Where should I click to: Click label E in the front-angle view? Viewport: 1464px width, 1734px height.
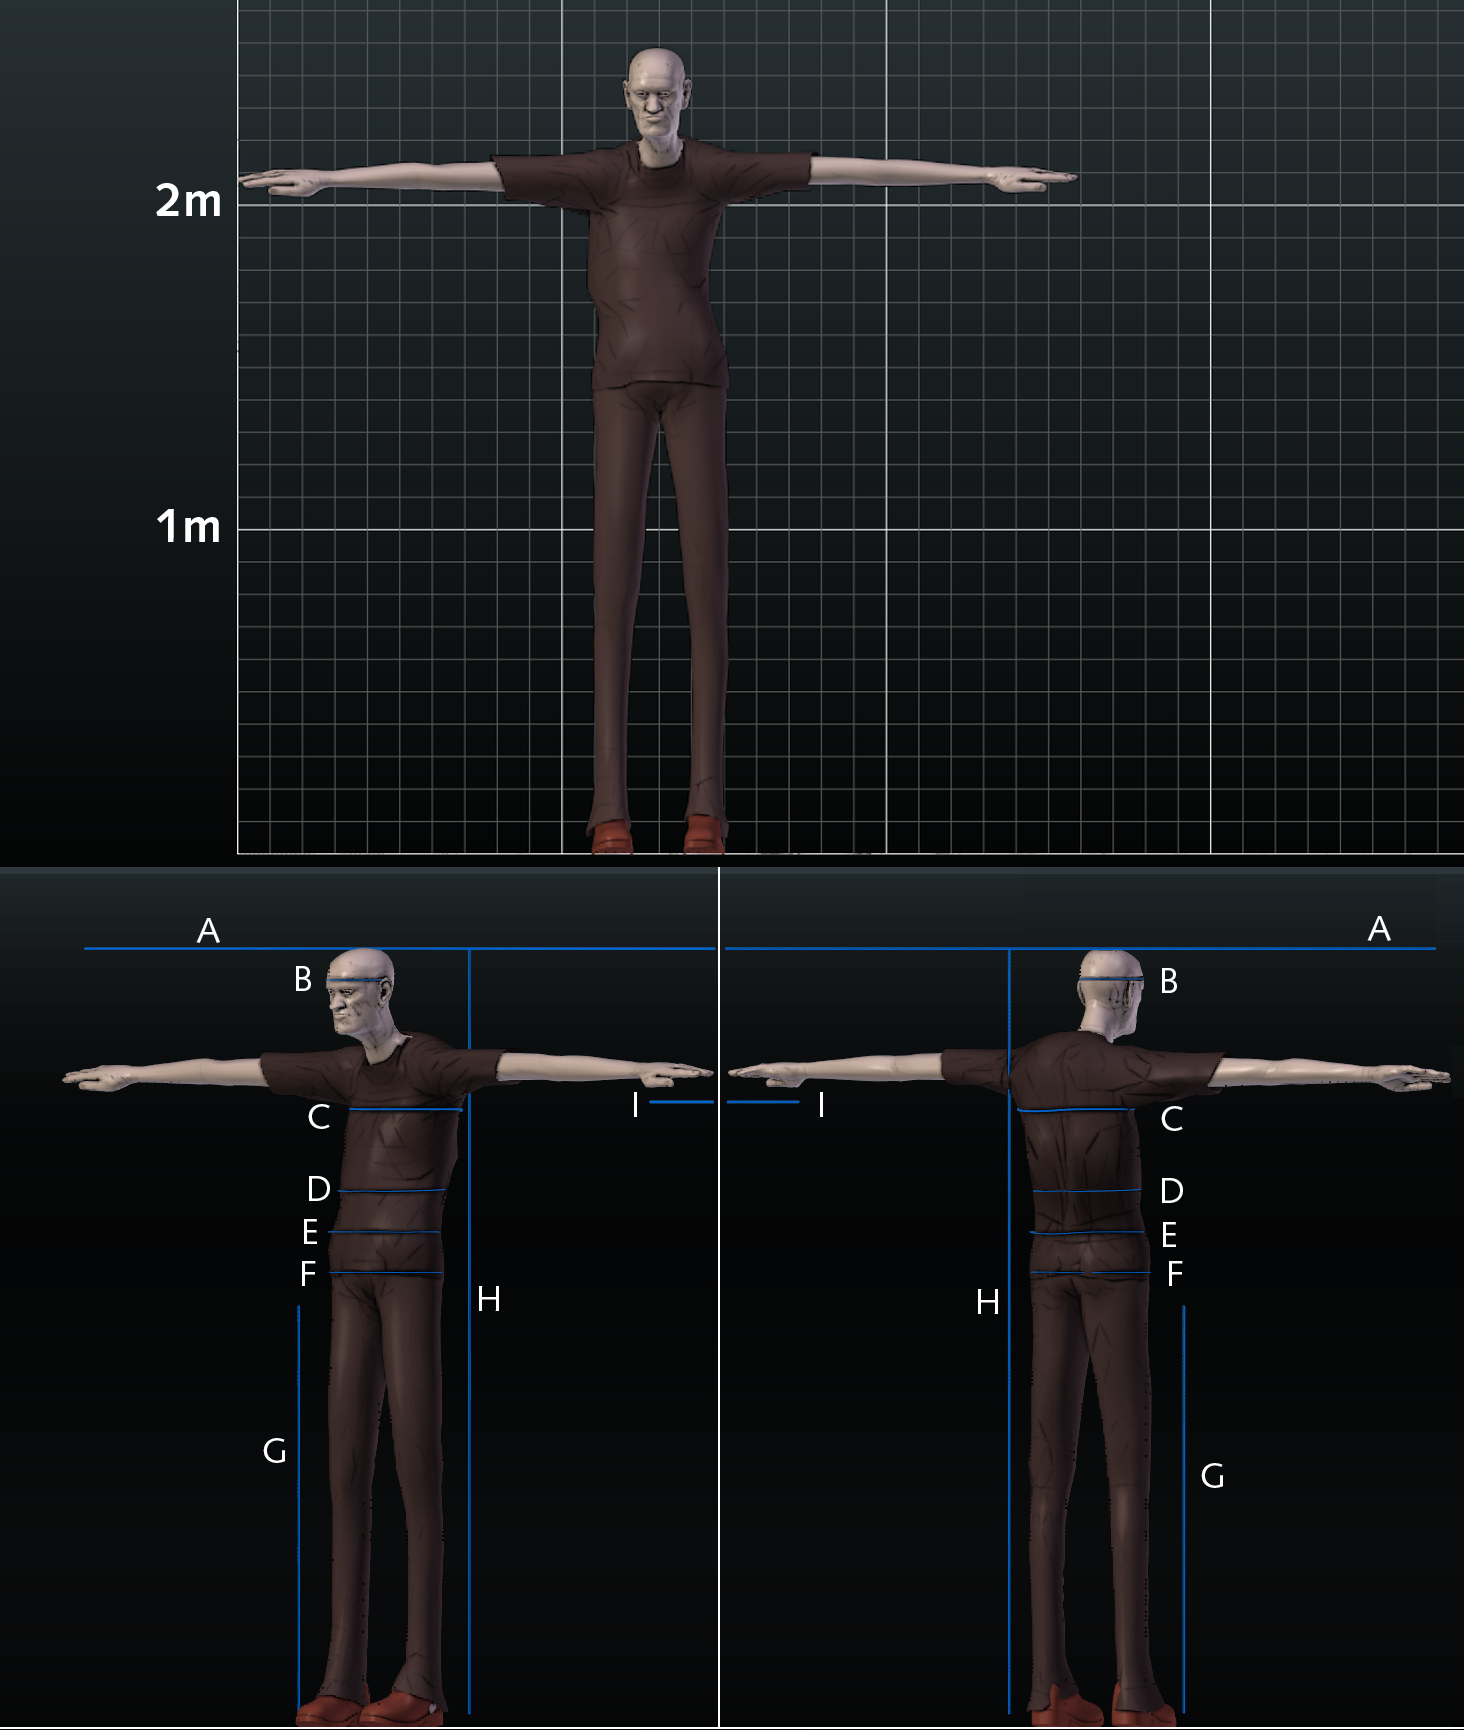(310, 1232)
